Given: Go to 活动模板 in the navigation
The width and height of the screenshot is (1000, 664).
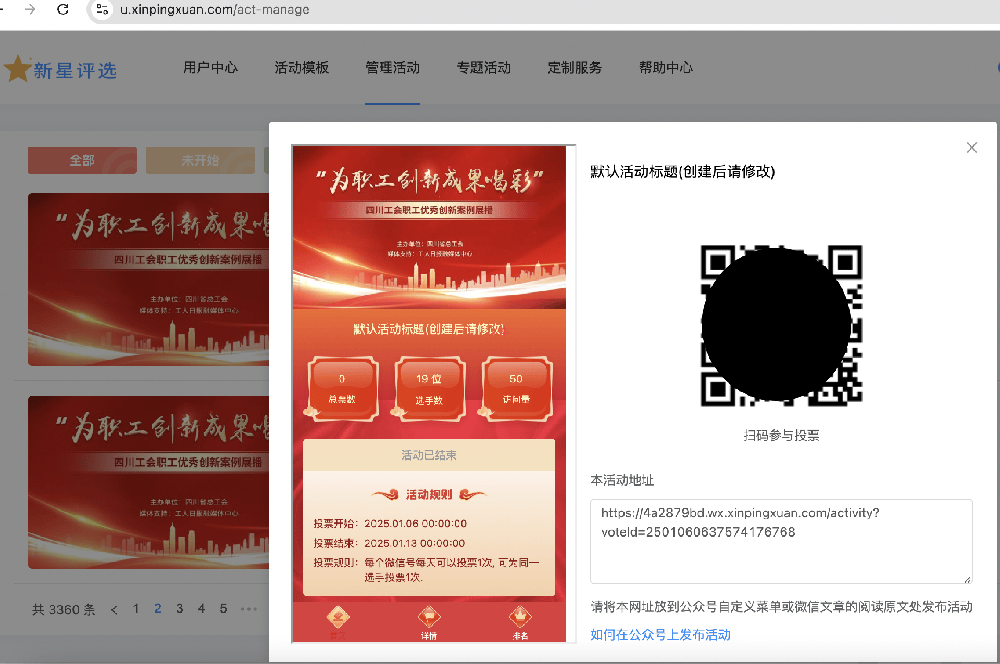Looking at the screenshot, I should pyautogui.click(x=302, y=68).
